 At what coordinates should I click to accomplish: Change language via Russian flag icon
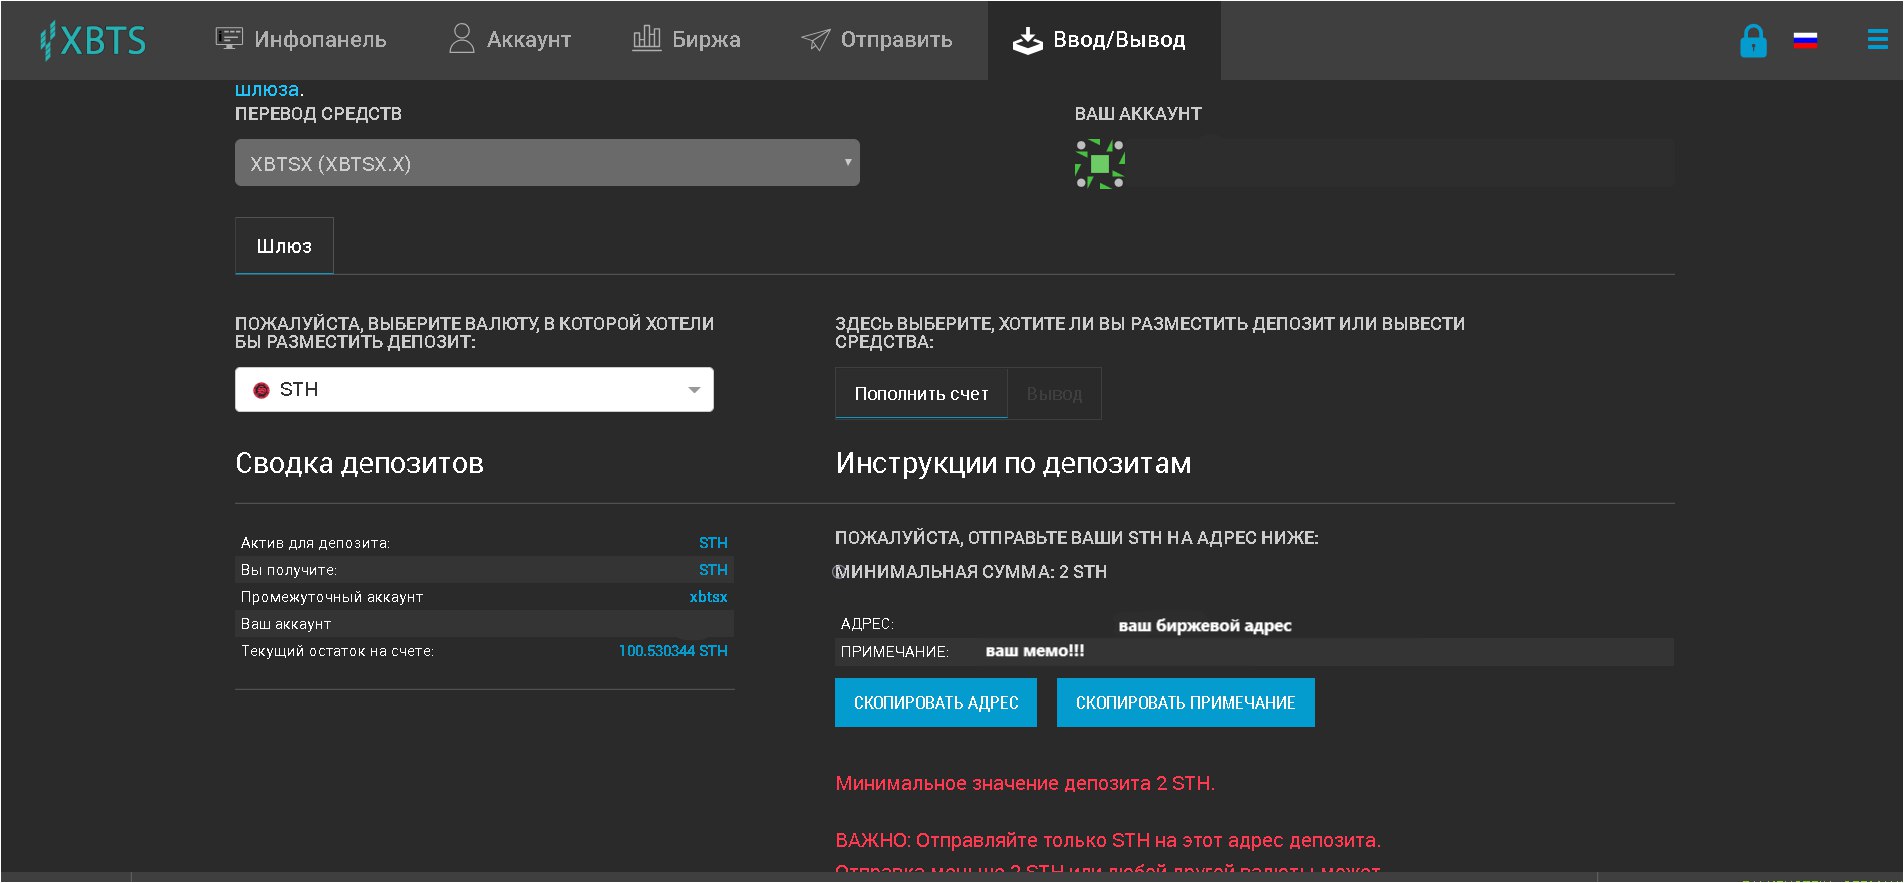(1805, 40)
